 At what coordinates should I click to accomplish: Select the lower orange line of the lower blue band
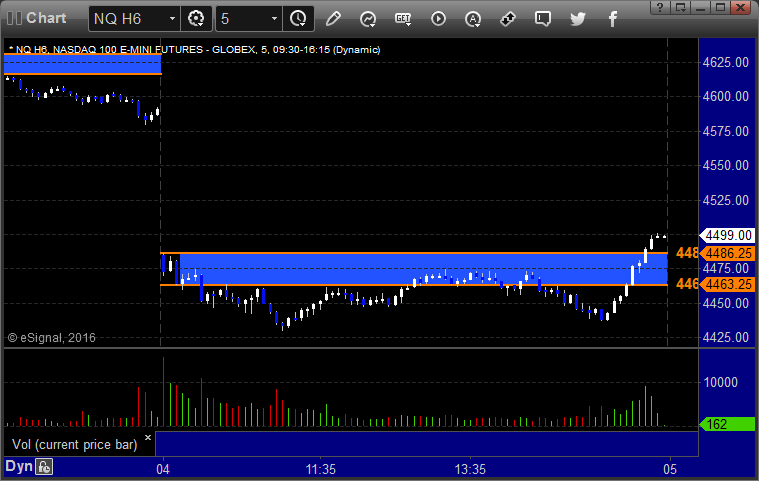pos(414,285)
